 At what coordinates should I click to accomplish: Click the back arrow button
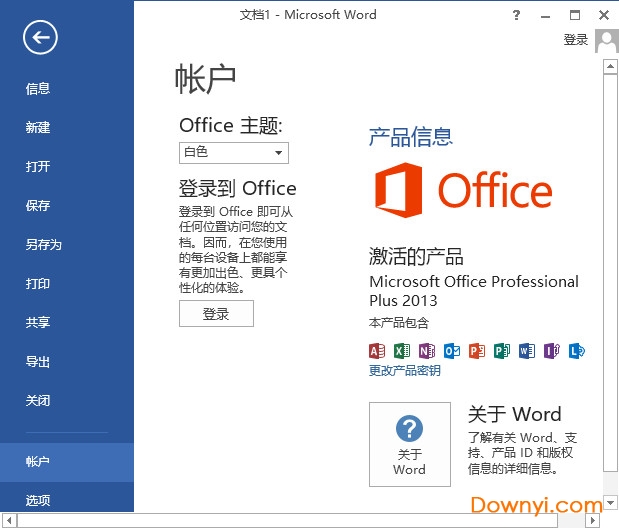tap(41, 38)
